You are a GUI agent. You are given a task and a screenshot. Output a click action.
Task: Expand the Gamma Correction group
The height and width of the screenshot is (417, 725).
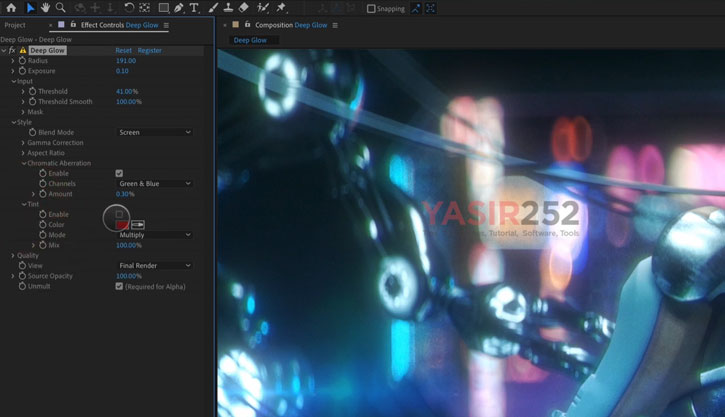(x=23, y=143)
